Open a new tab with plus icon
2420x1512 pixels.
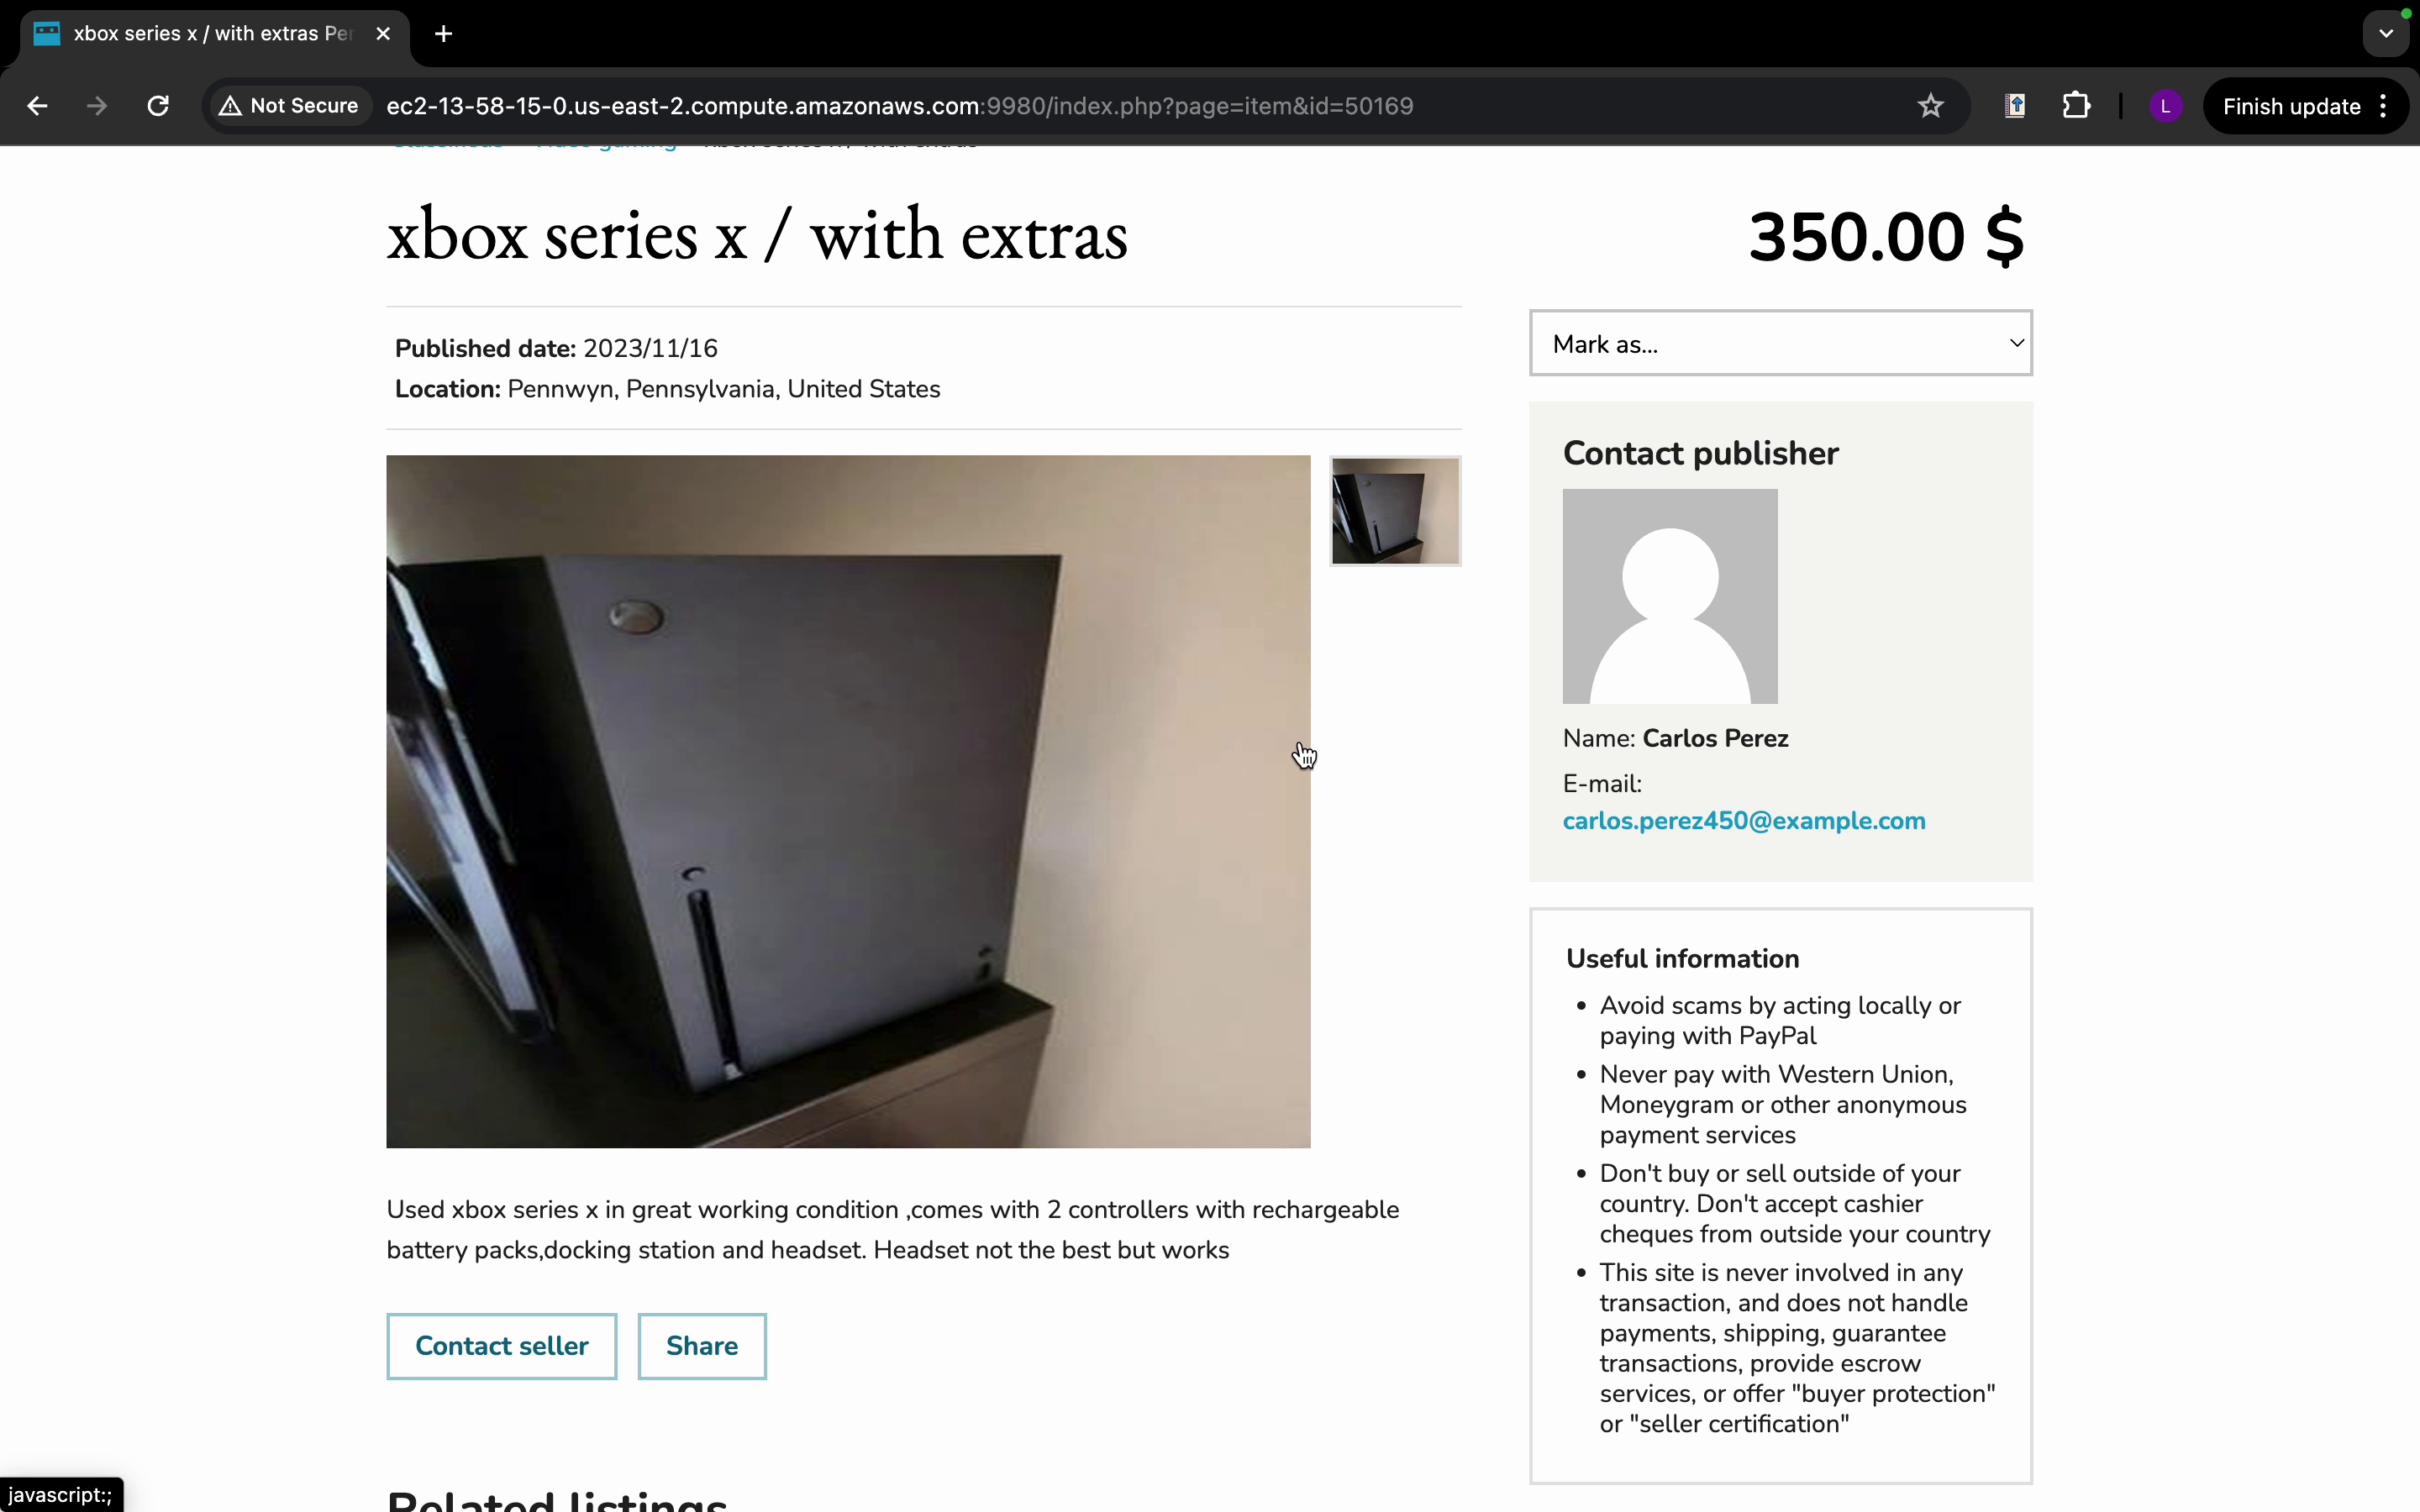(x=444, y=34)
